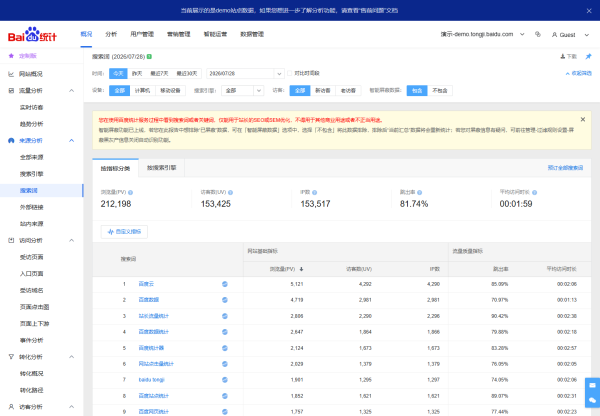This screenshot has width=600, height=416.
Task: Select the 计算机 device filter
Action: click(x=142, y=91)
